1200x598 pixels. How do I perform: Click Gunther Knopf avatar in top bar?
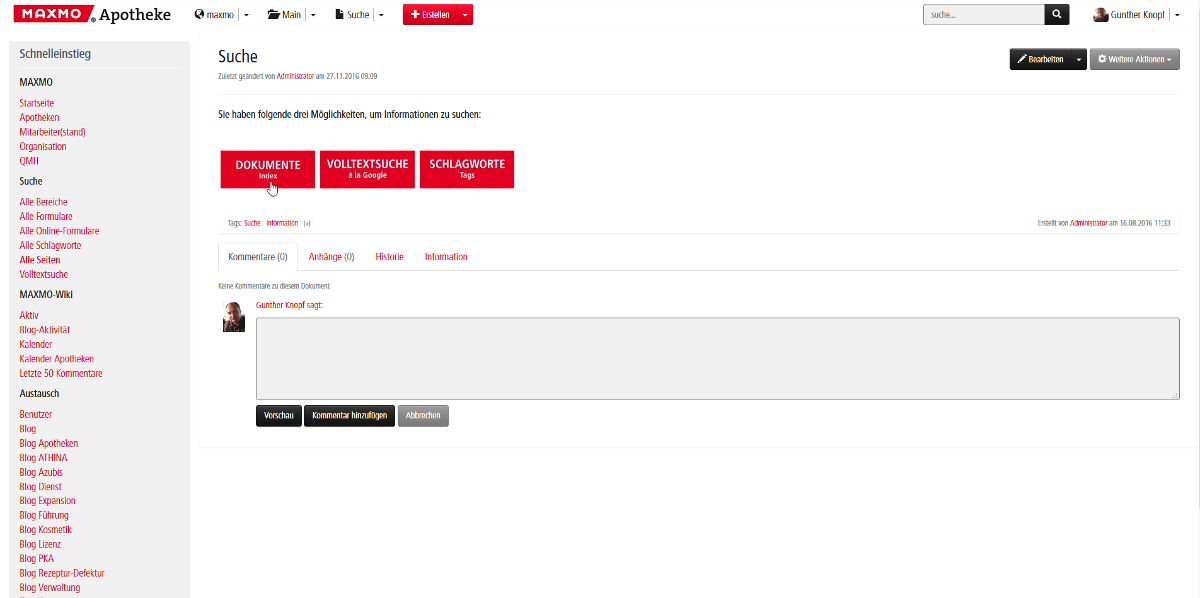coord(1101,15)
